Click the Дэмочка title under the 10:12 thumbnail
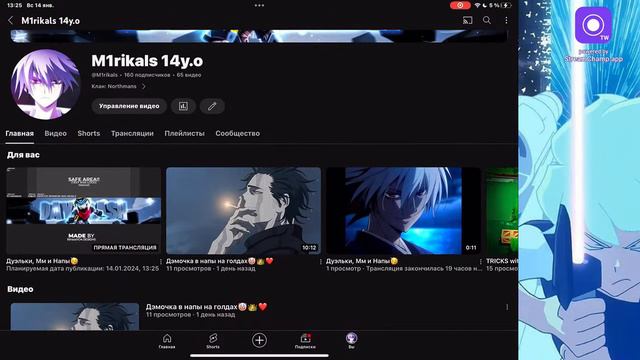Image resolution: width=640 pixels, height=360 pixels. click(x=220, y=261)
